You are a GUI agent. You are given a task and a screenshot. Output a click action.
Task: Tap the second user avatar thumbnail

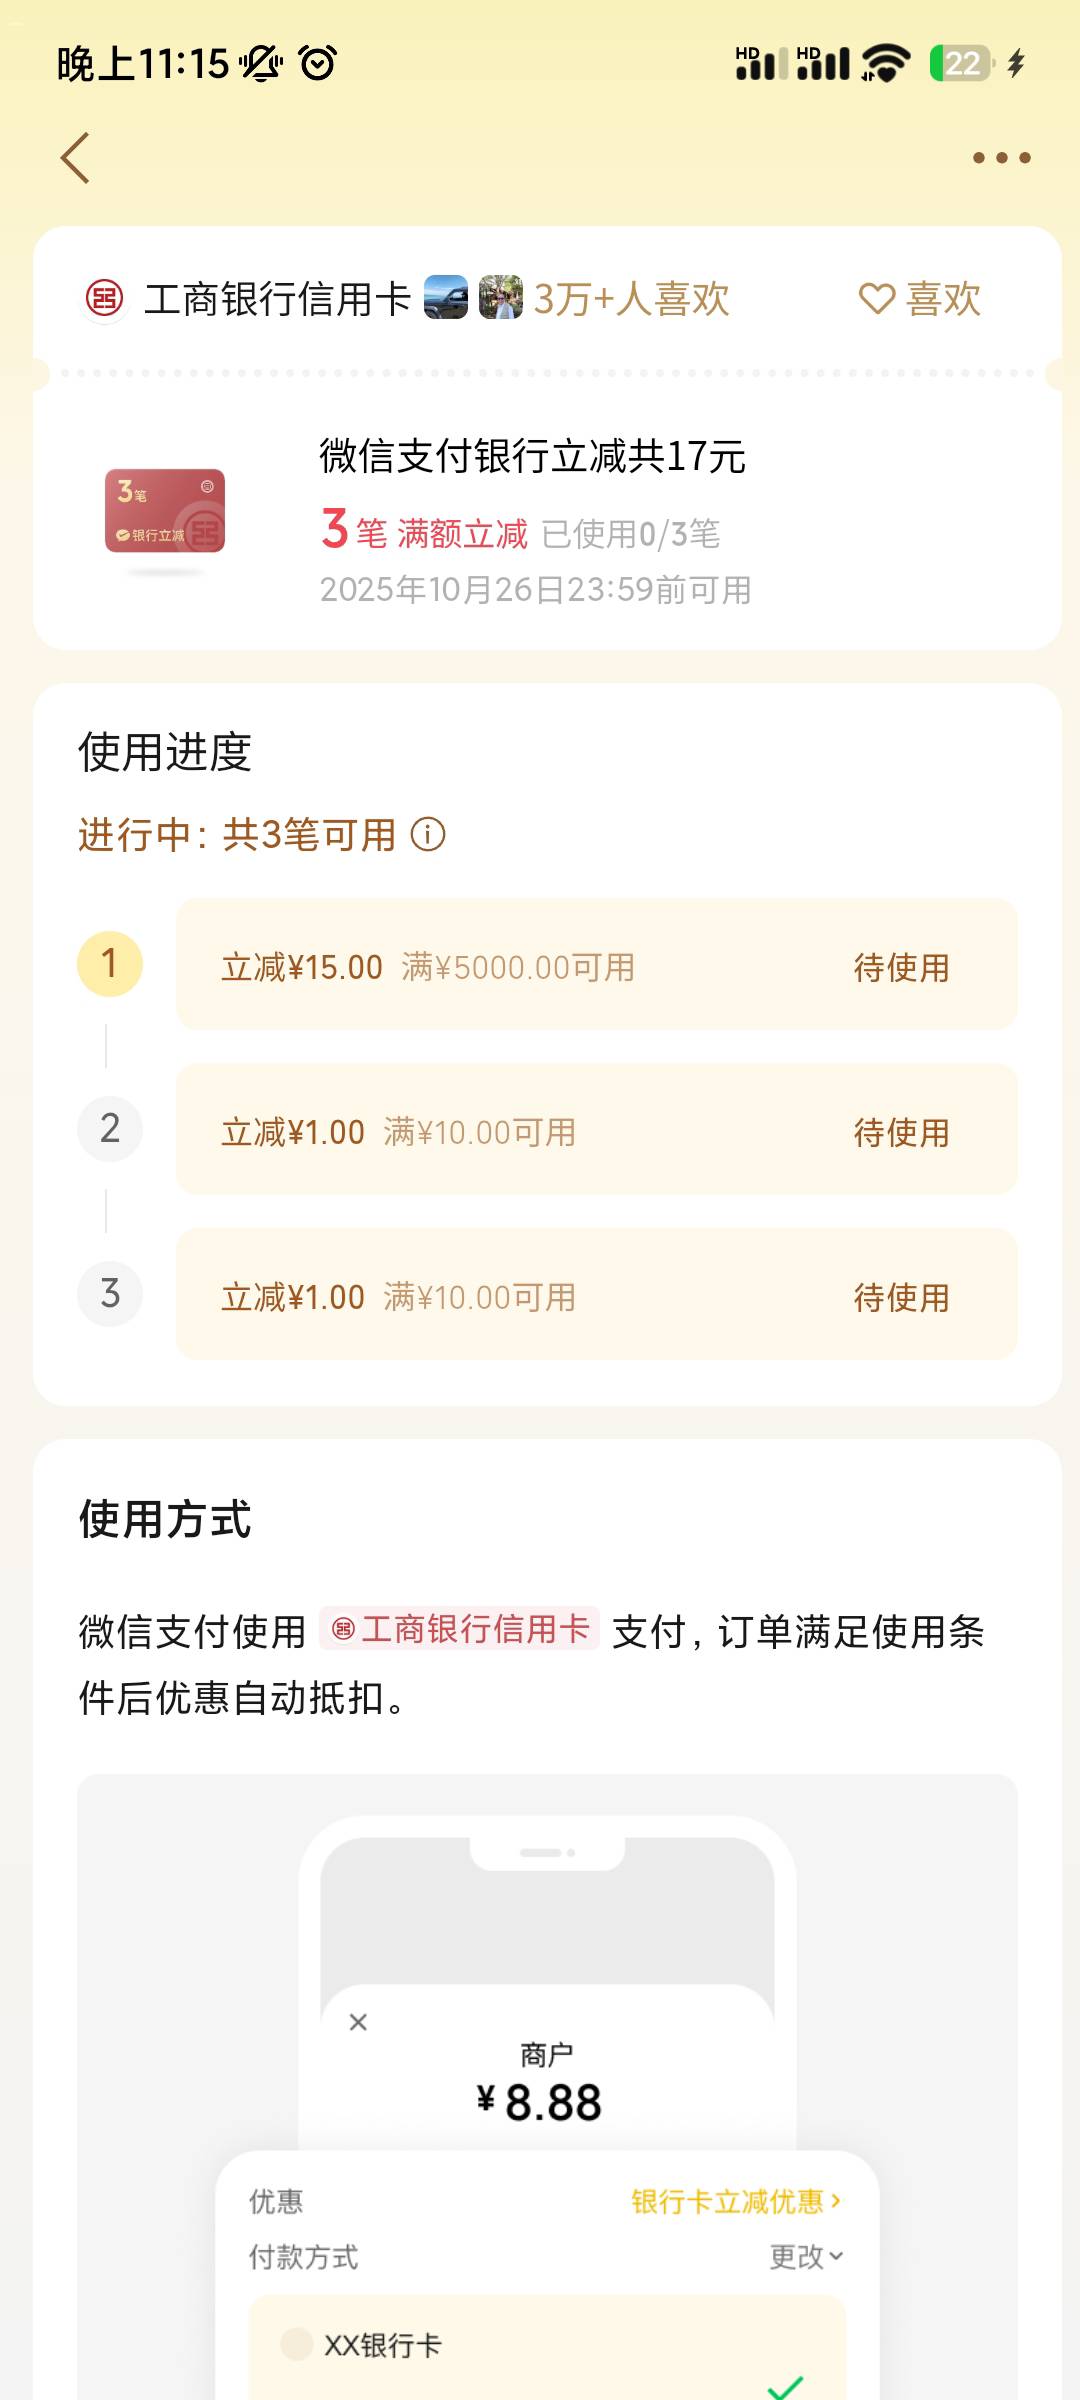pos(500,298)
